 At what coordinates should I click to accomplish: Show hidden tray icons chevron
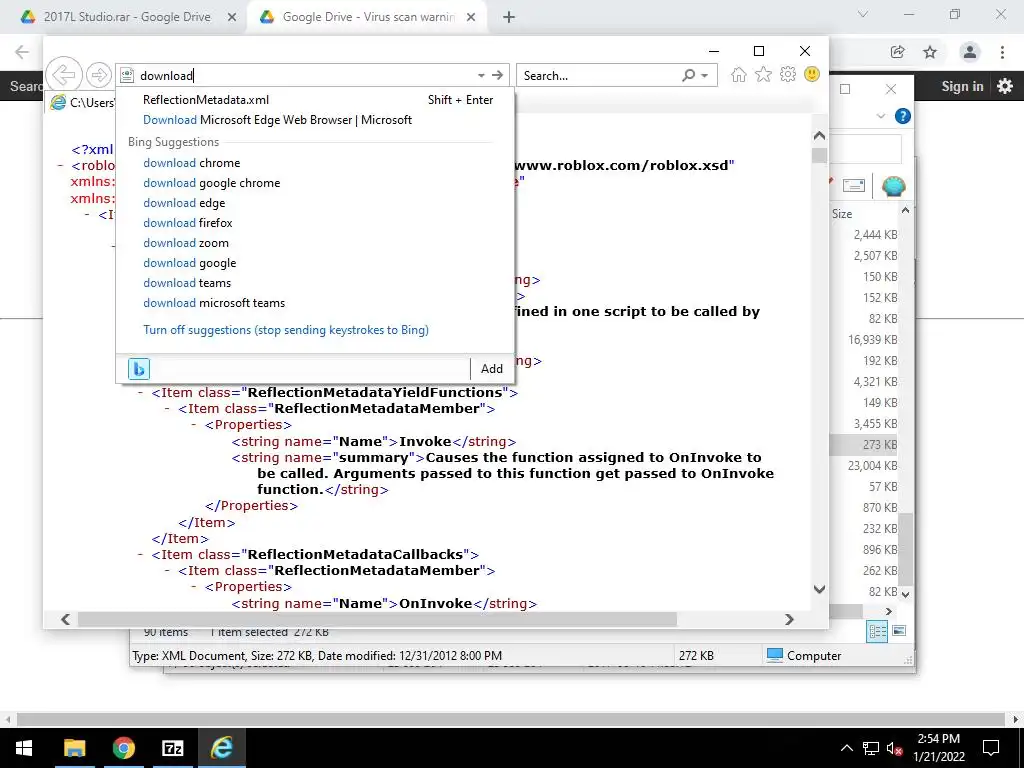pos(846,748)
